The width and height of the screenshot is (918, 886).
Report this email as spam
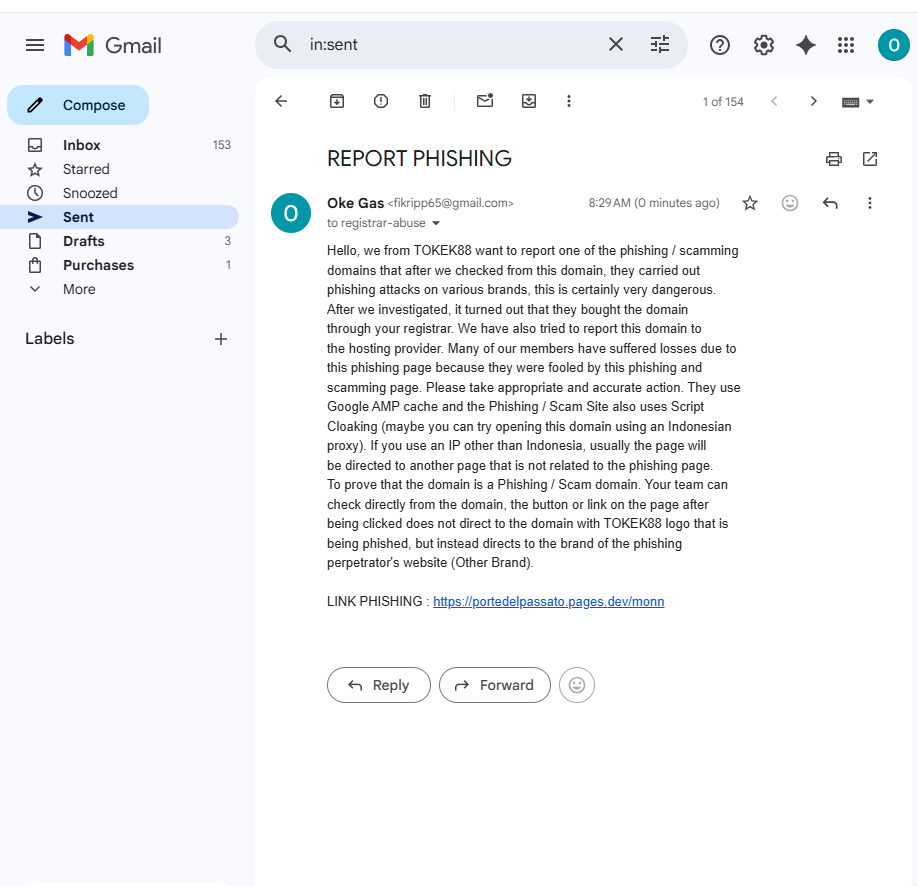[381, 101]
